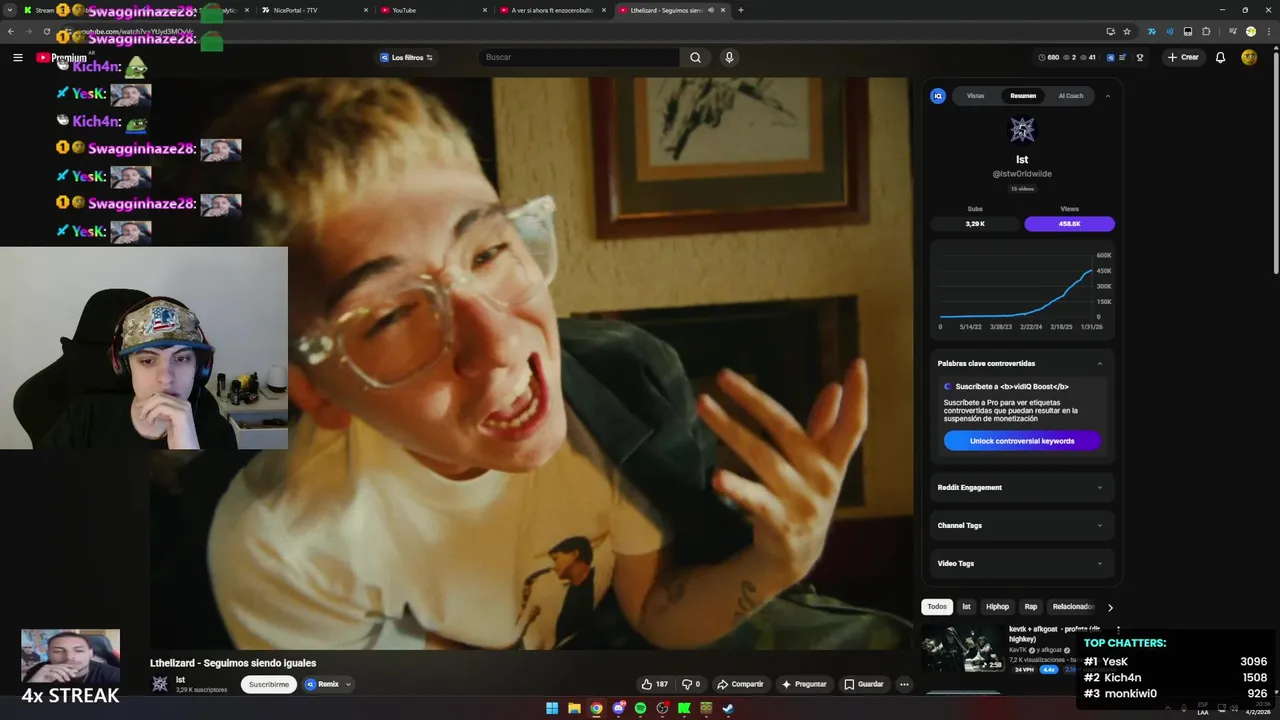Click the browser back arrow

click(11, 32)
